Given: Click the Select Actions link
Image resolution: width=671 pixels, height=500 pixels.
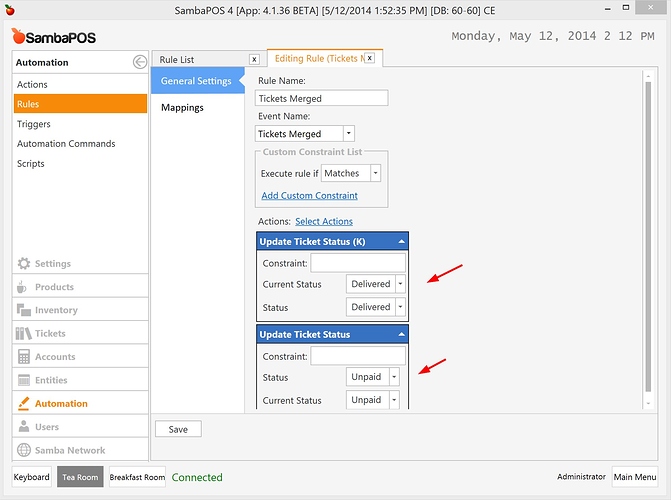Looking at the screenshot, I should 323,221.
